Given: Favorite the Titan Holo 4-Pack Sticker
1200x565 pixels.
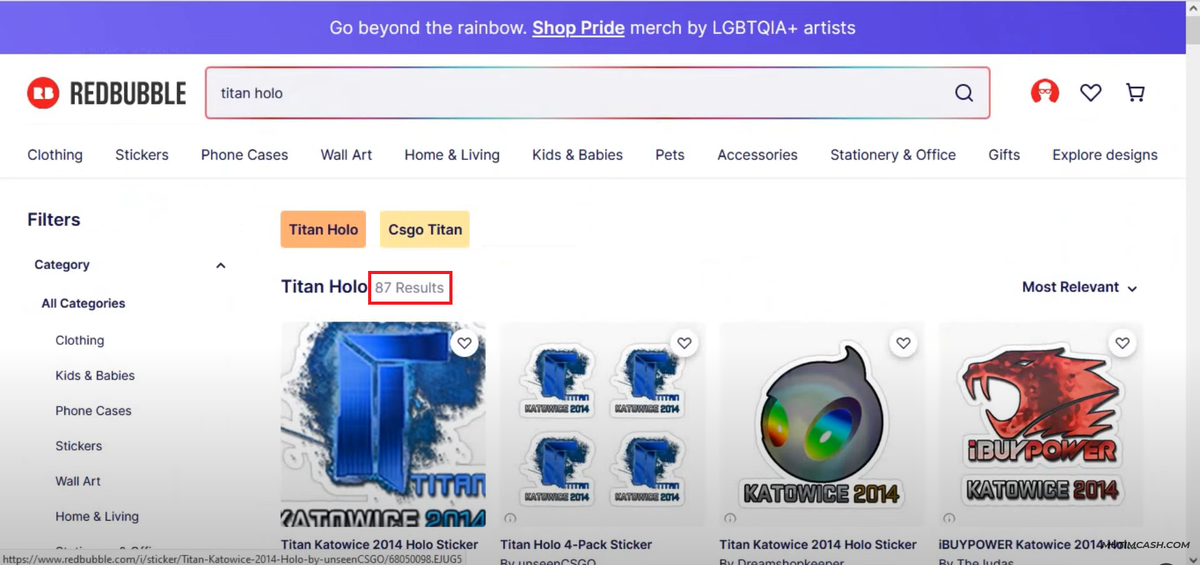Looking at the screenshot, I should point(684,343).
